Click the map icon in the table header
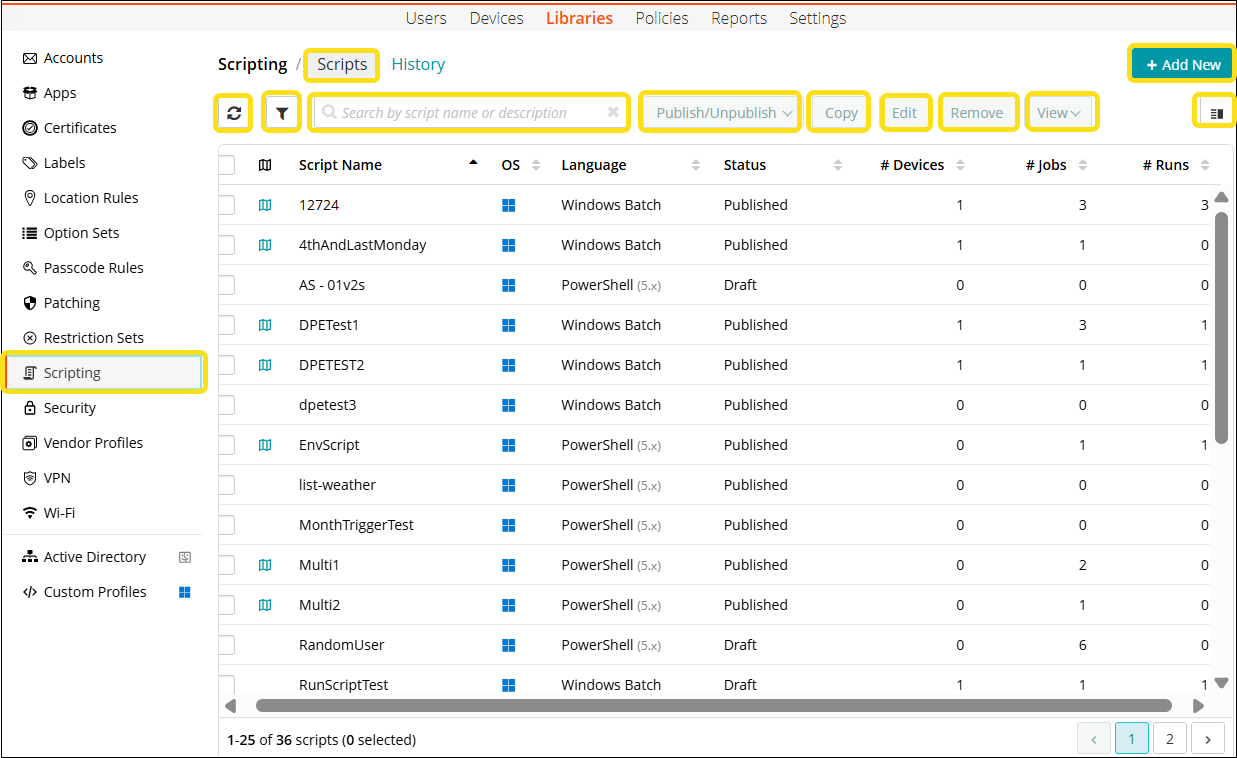The height and width of the screenshot is (758, 1237). pos(265,165)
